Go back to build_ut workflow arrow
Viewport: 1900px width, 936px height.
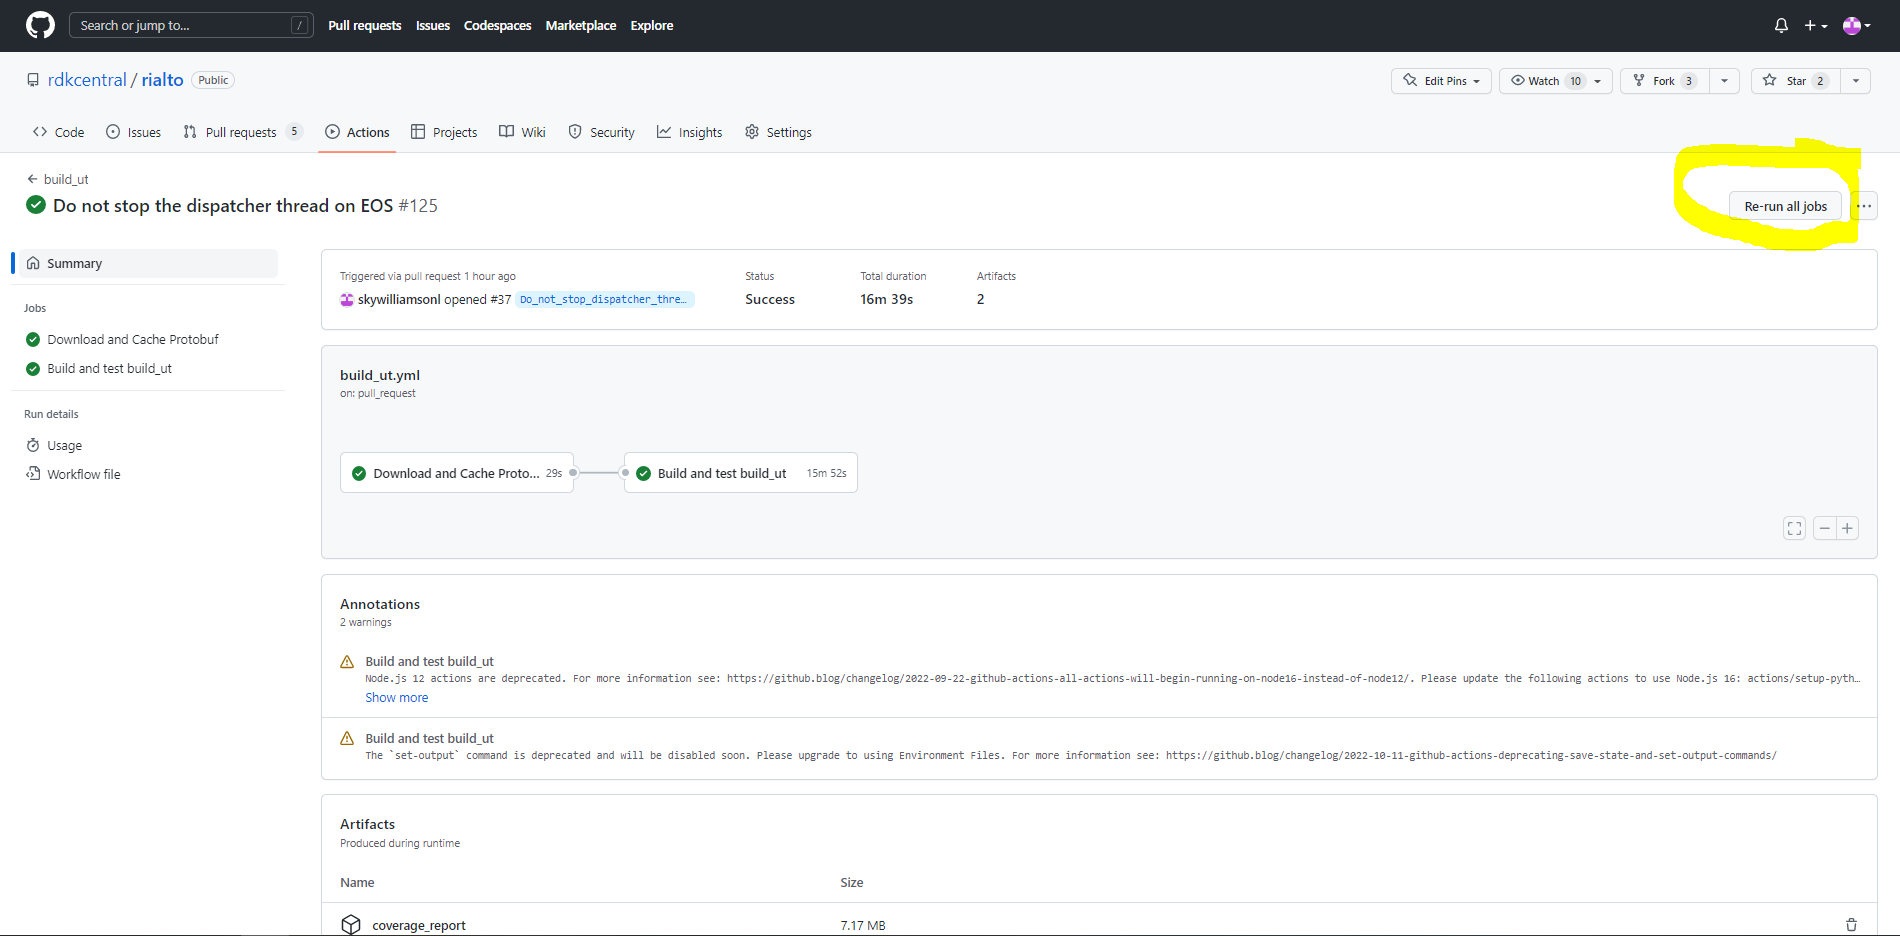(33, 179)
